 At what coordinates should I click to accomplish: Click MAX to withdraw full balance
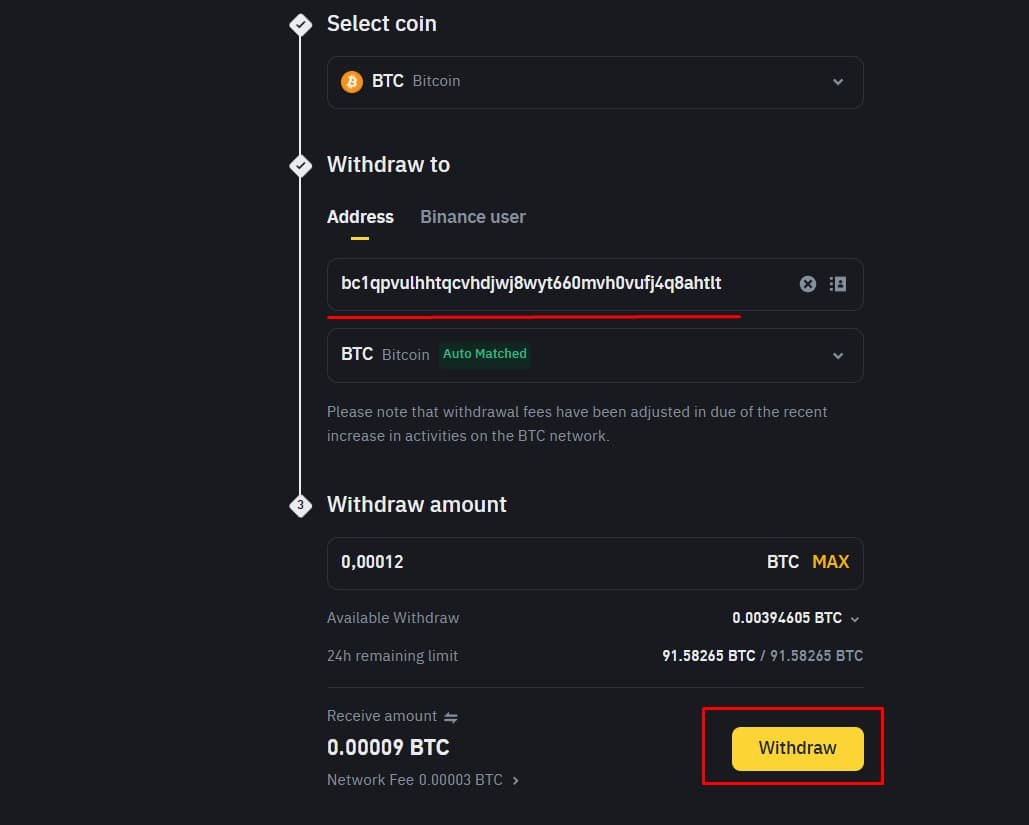830,562
